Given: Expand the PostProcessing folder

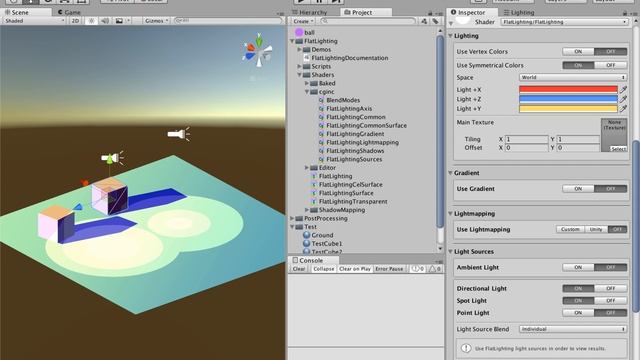Looking at the screenshot, I should click(292, 218).
